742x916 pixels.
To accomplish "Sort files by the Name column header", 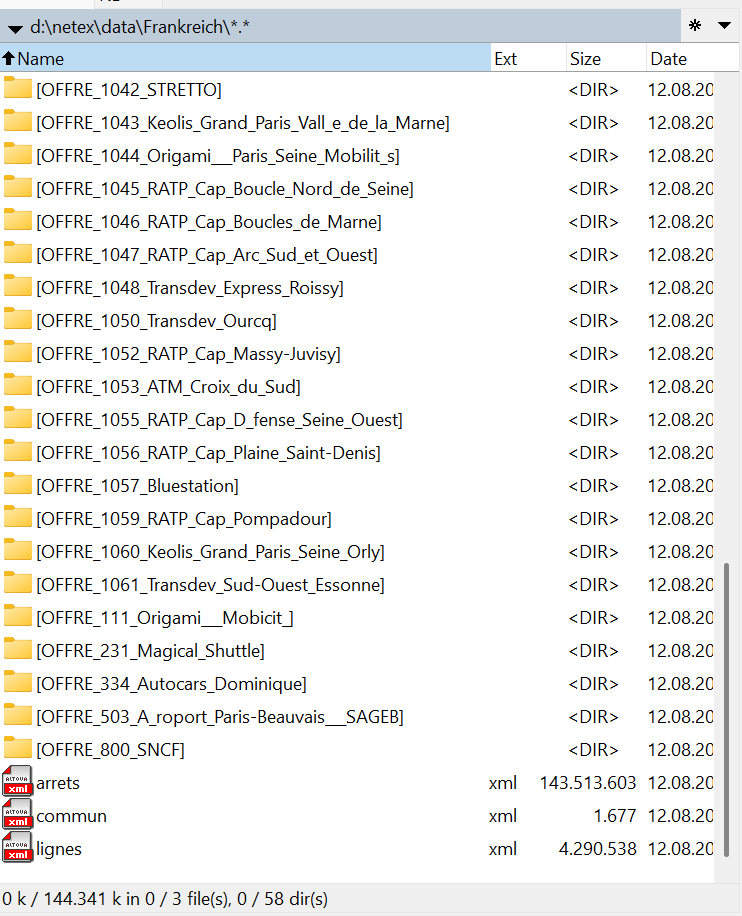I will (245, 58).
